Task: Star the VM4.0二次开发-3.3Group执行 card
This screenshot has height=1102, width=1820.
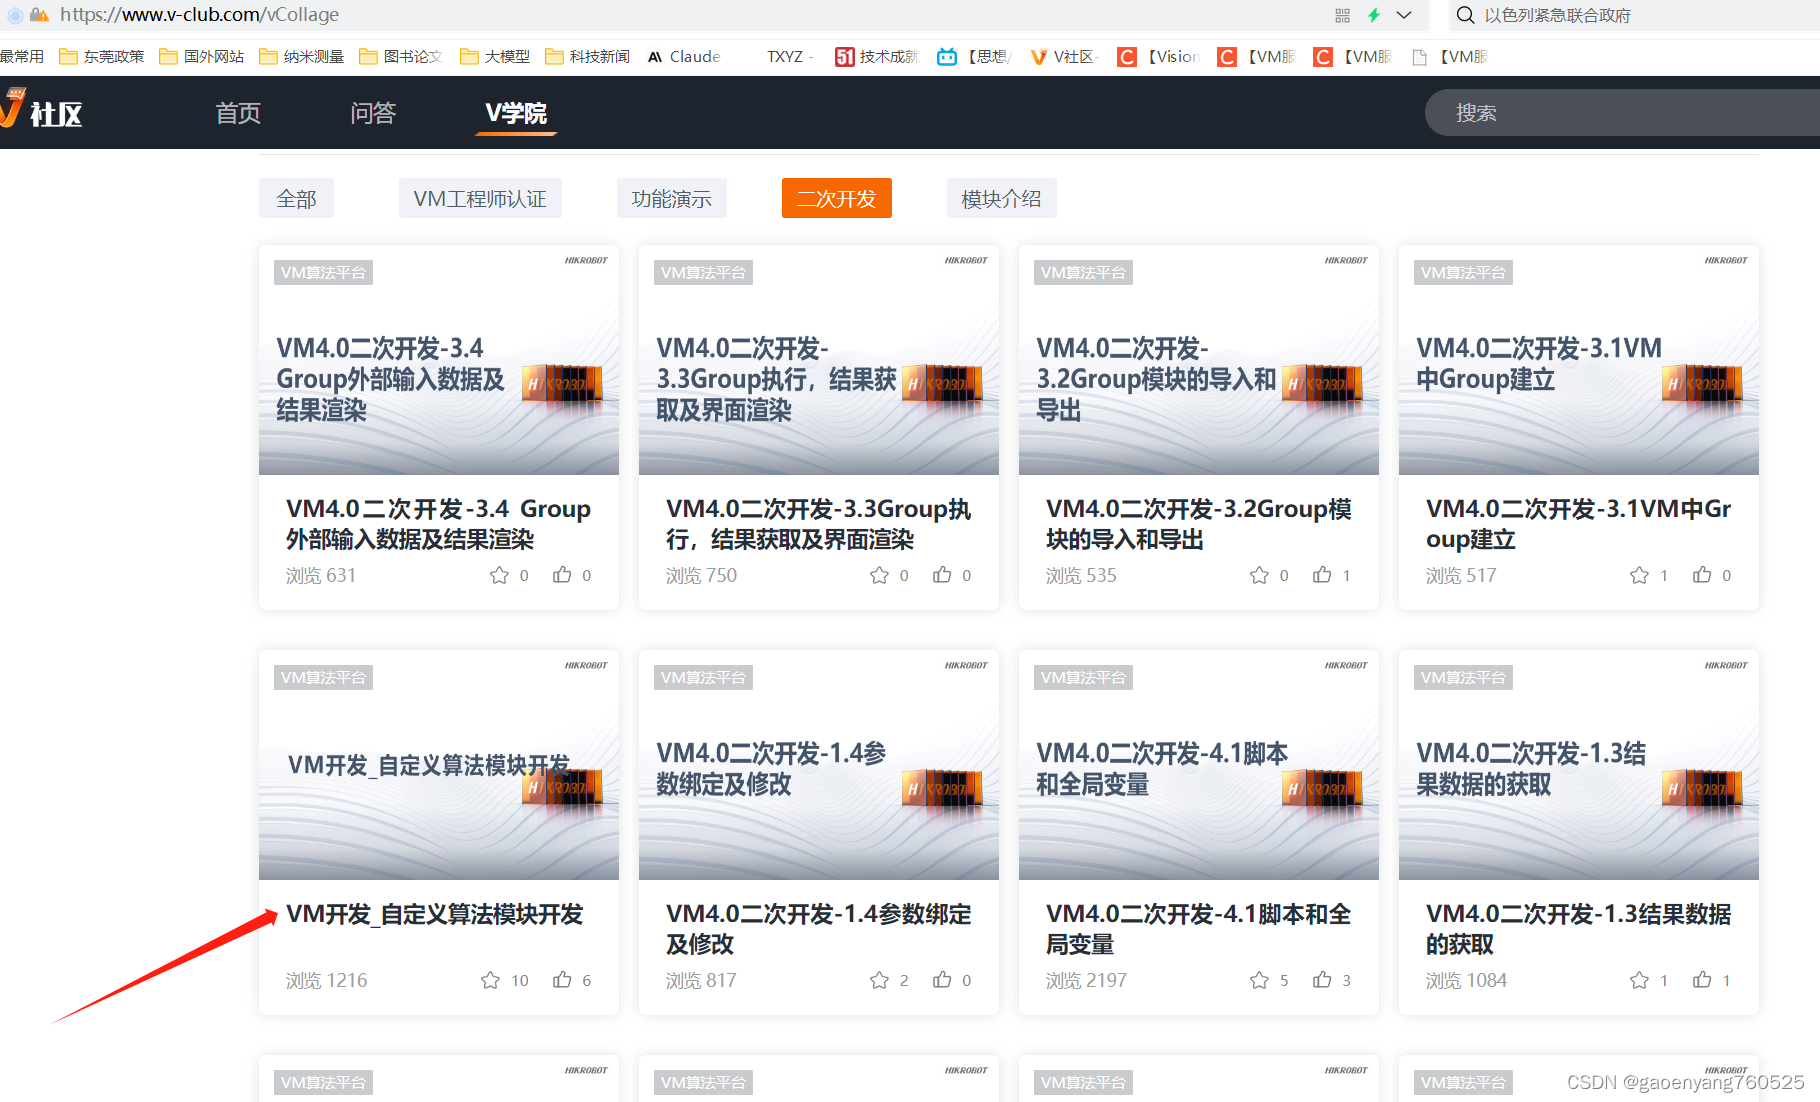Action: coord(879,575)
